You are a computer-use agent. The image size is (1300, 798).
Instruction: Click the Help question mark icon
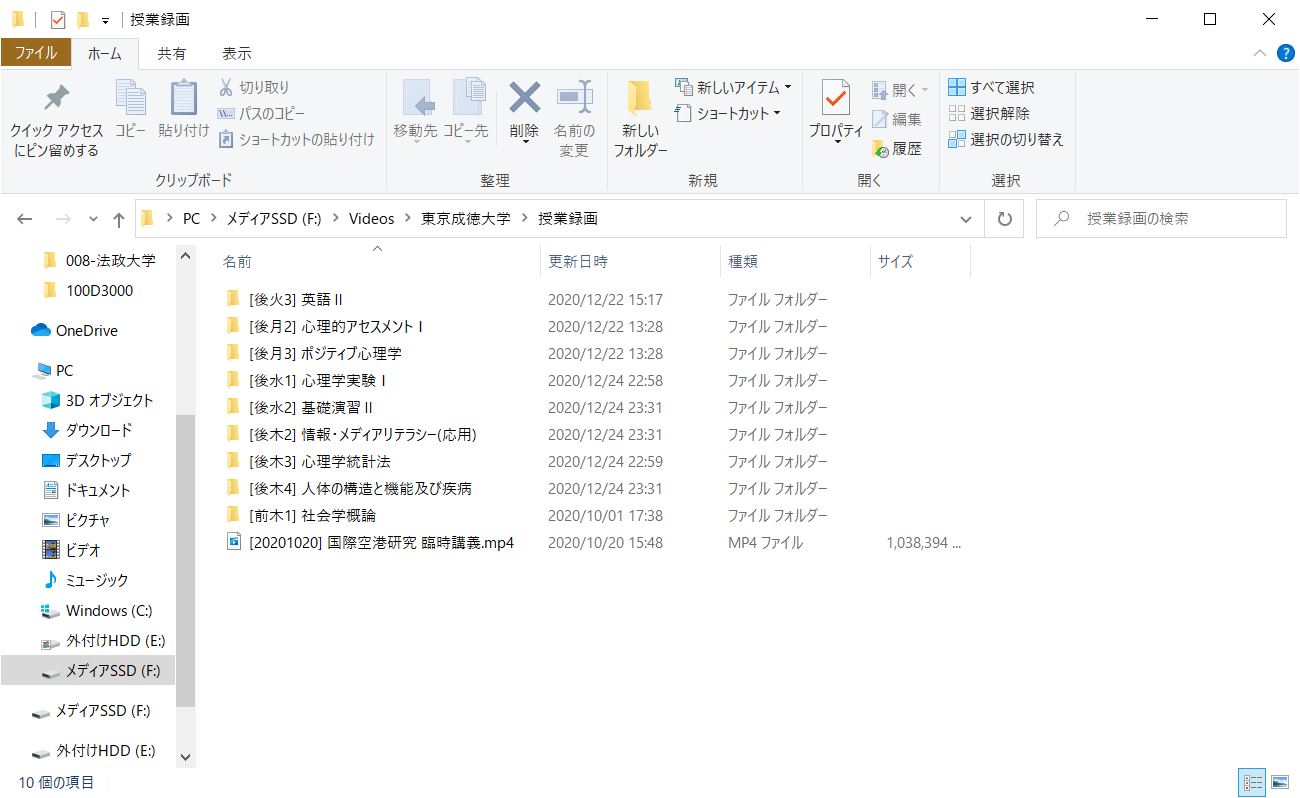pos(1285,53)
